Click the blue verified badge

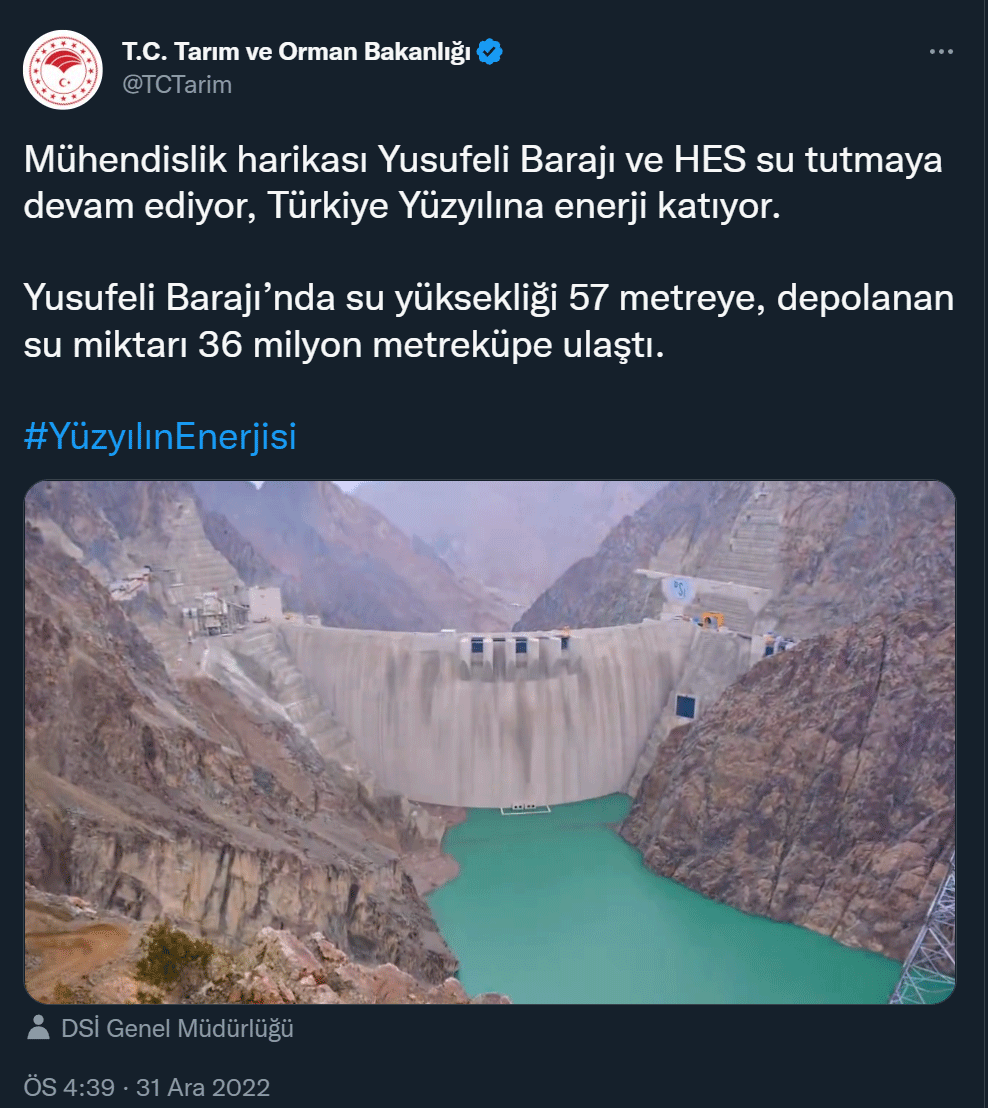(x=490, y=52)
